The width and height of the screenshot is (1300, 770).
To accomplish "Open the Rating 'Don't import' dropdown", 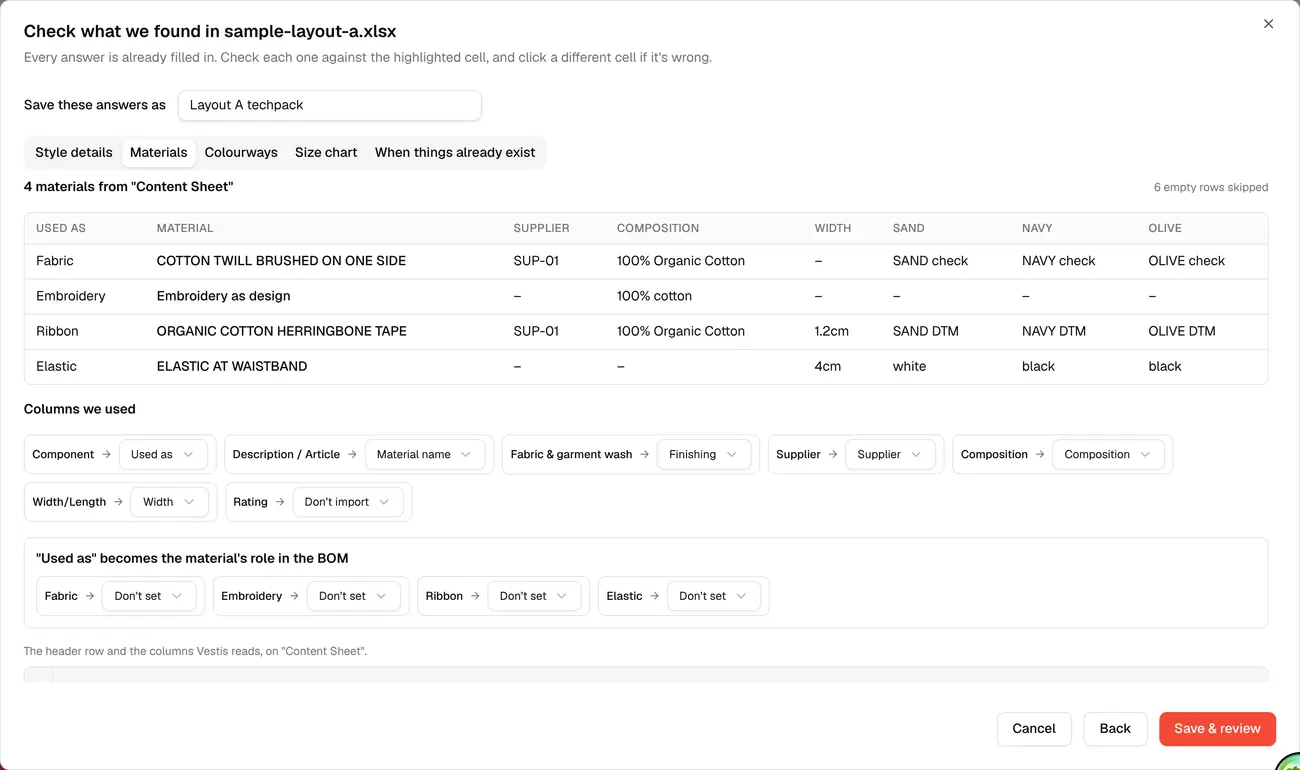I will (x=348, y=502).
